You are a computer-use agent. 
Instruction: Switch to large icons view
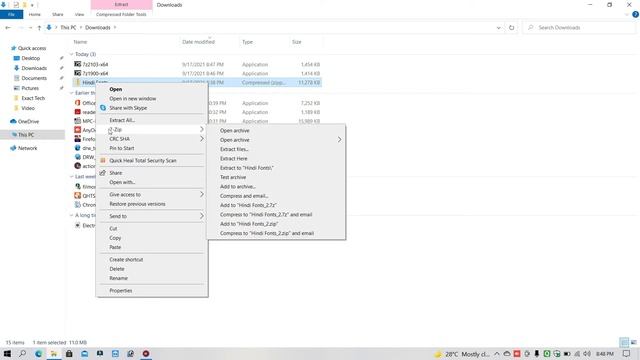click(633, 342)
